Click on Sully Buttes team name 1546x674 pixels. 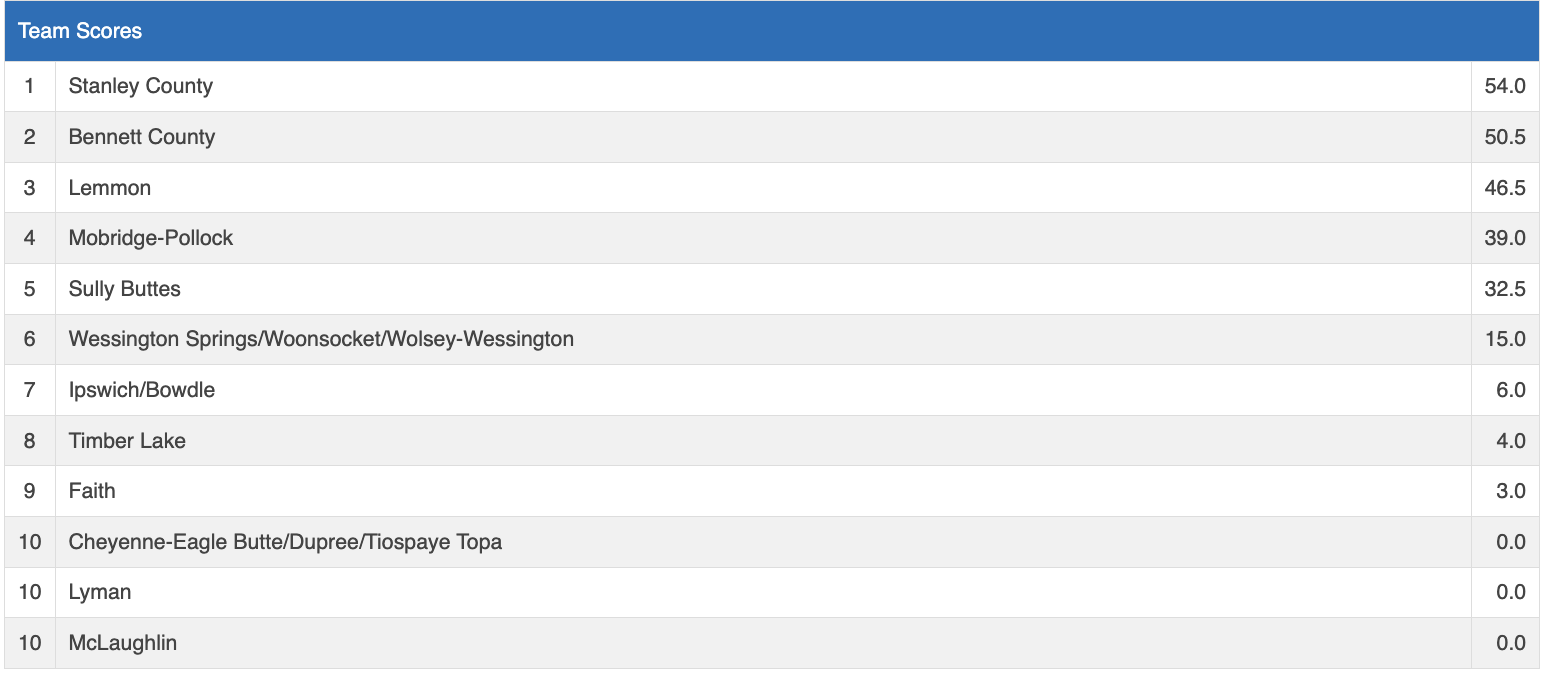125,289
